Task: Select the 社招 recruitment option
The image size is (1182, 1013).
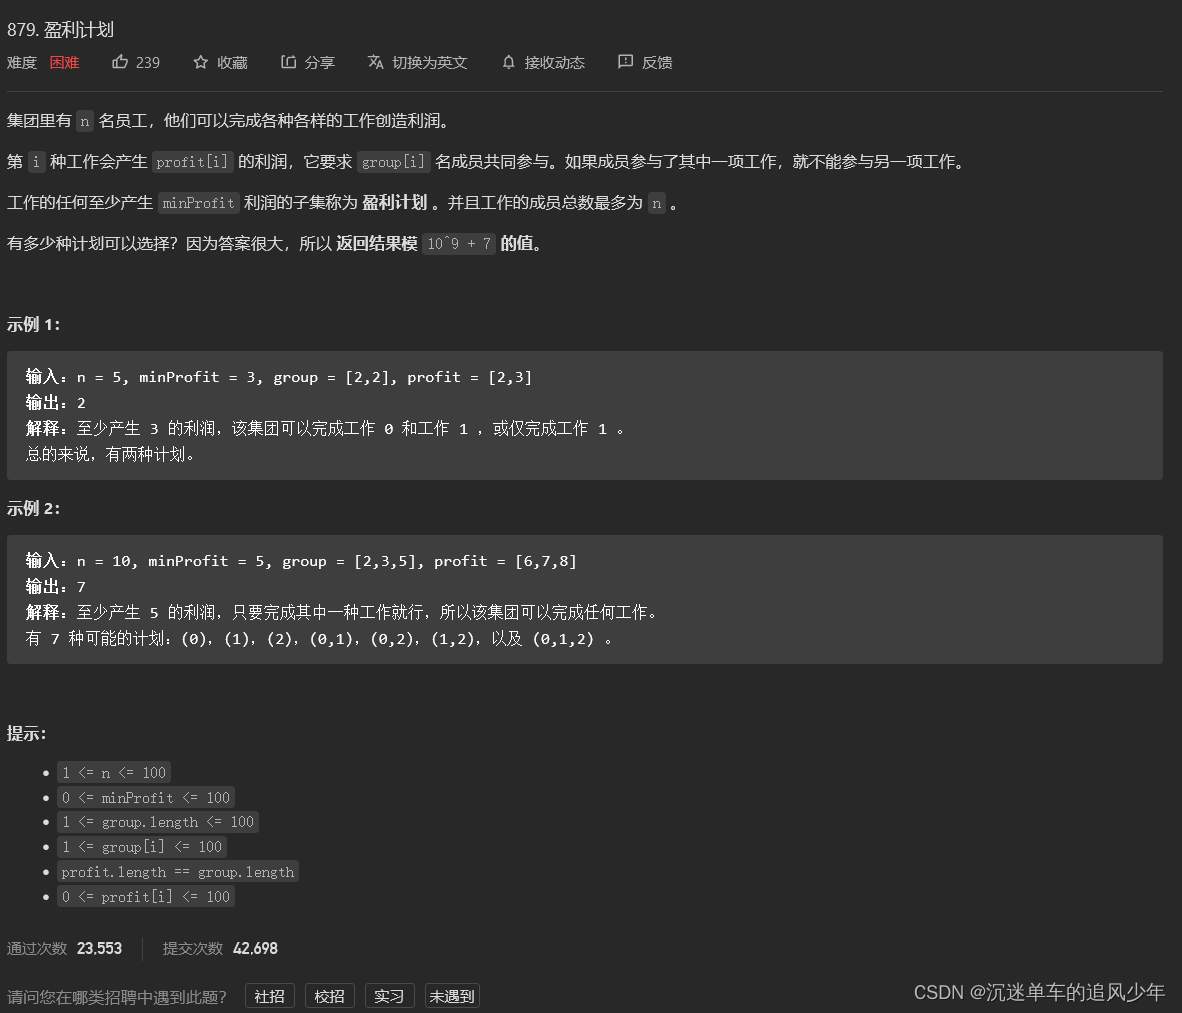Action: coord(269,995)
